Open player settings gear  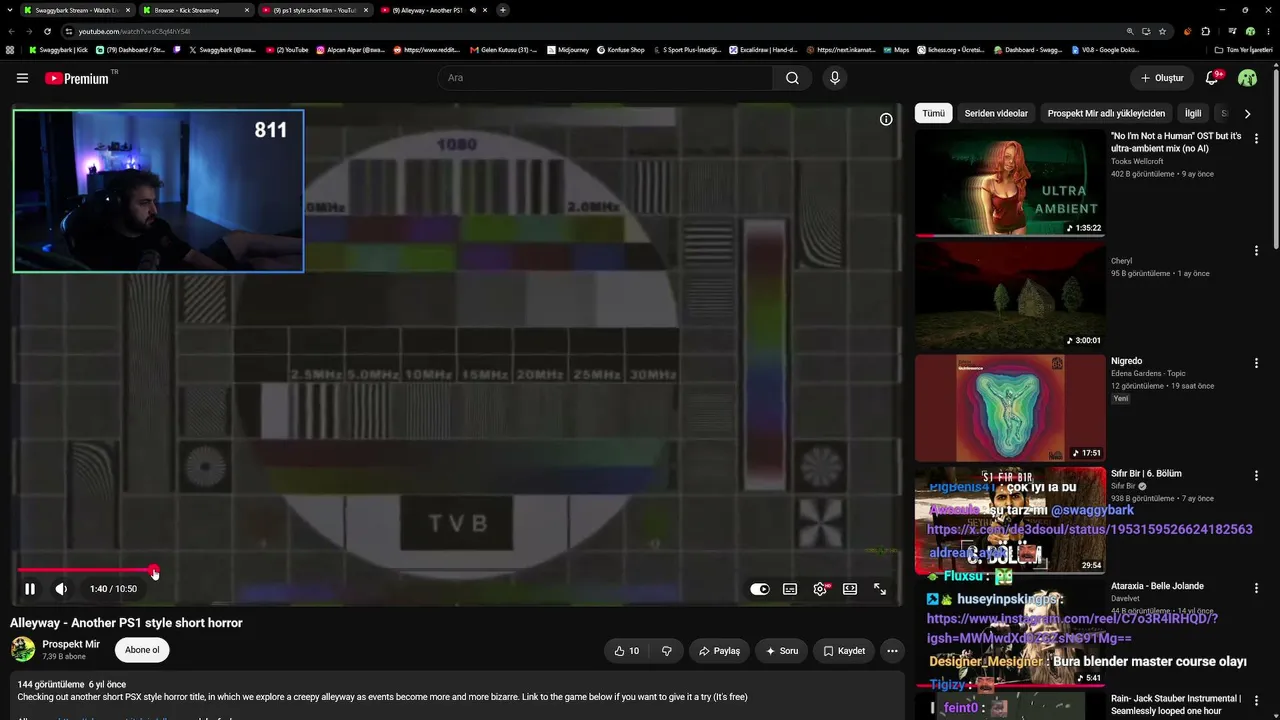pos(820,589)
